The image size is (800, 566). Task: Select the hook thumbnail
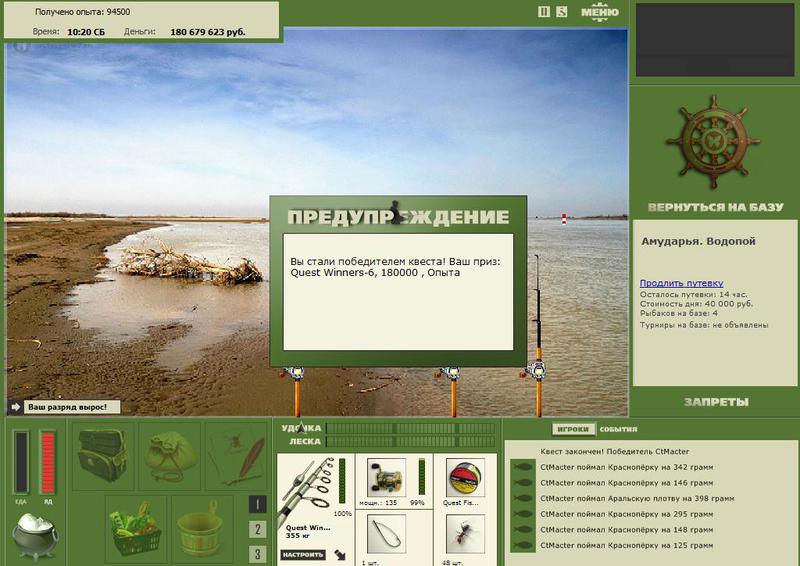click(386, 534)
